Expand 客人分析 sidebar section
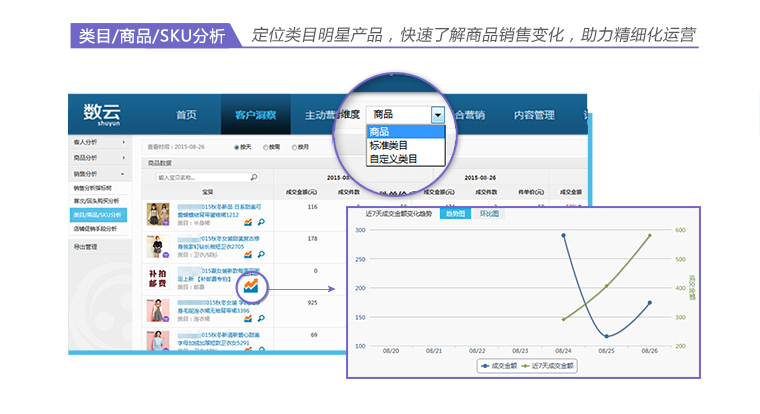 (x=99, y=142)
